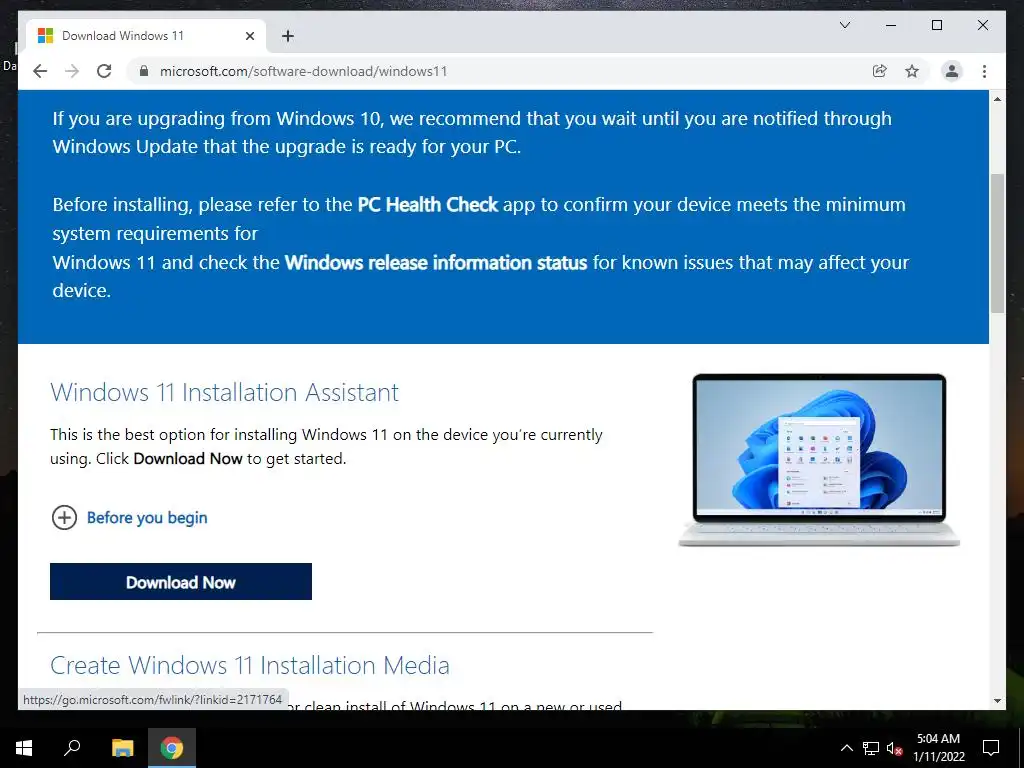The image size is (1024, 768).
Task: Click the Windows 11 laptop image
Action: click(x=819, y=460)
